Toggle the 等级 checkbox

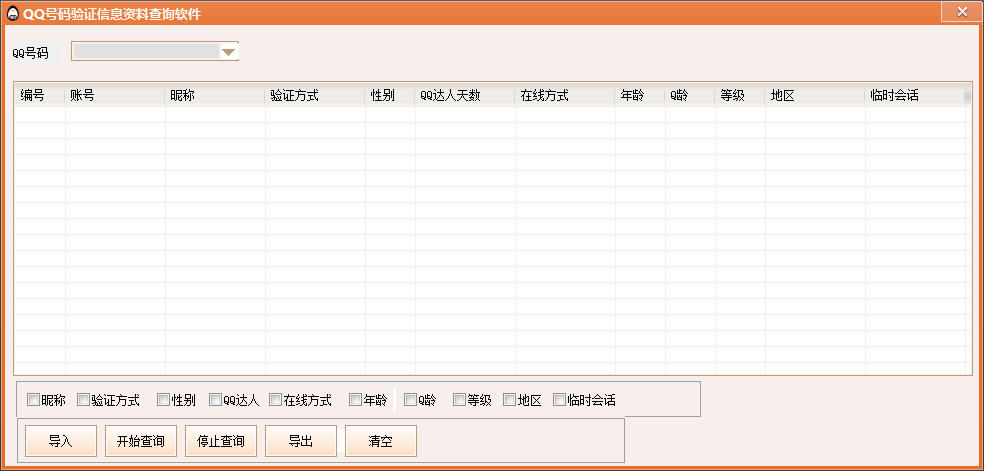tap(460, 400)
